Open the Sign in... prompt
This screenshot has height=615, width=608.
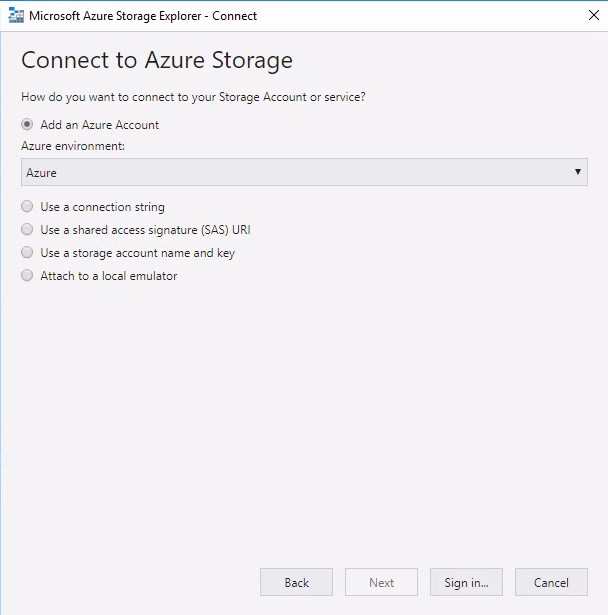click(x=466, y=582)
